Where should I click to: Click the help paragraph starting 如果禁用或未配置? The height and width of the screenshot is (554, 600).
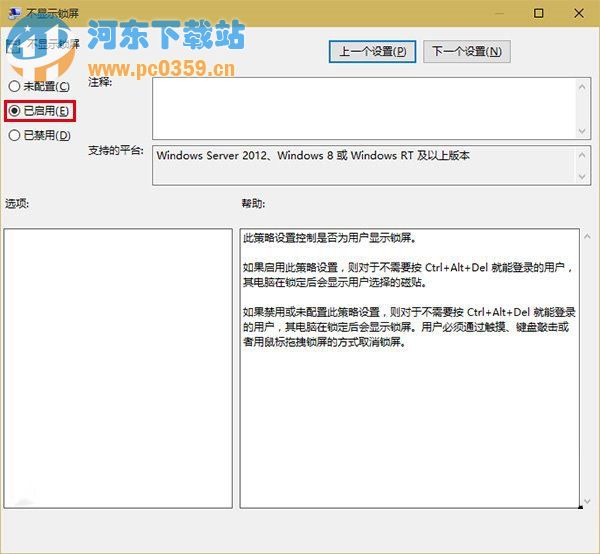click(x=409, y=327)
